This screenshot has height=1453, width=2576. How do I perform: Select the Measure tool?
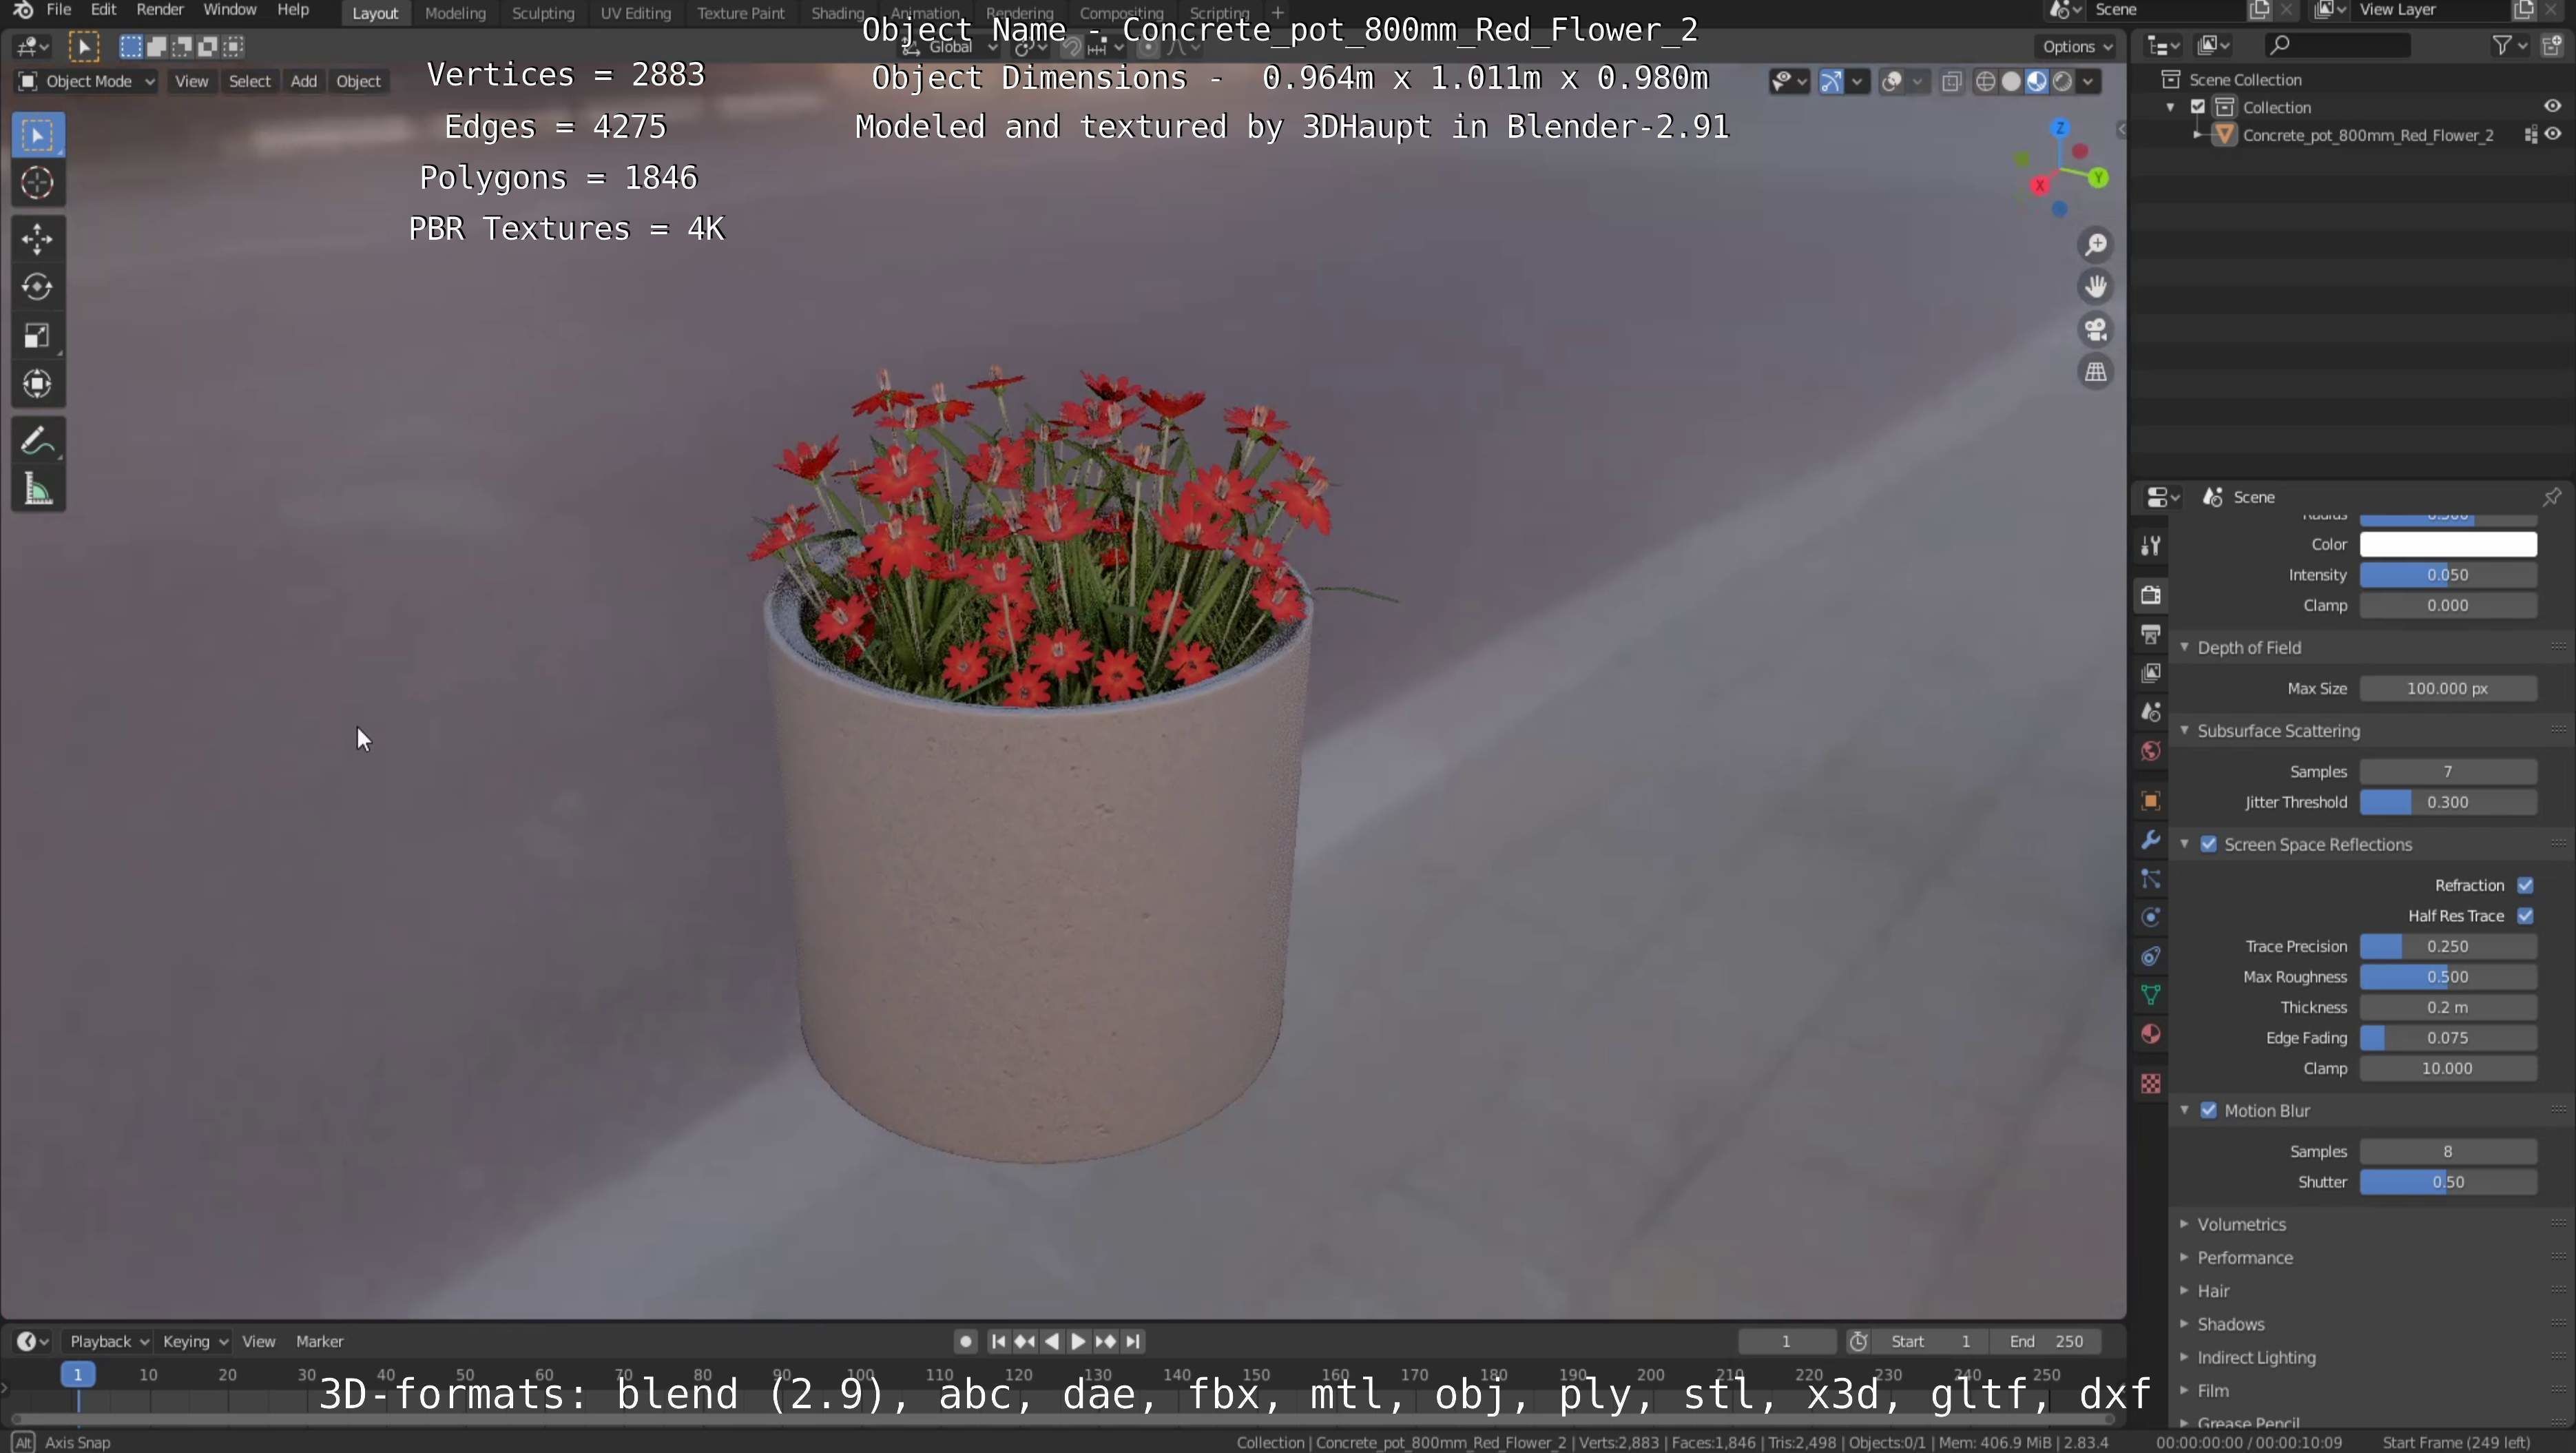point(37,489)
